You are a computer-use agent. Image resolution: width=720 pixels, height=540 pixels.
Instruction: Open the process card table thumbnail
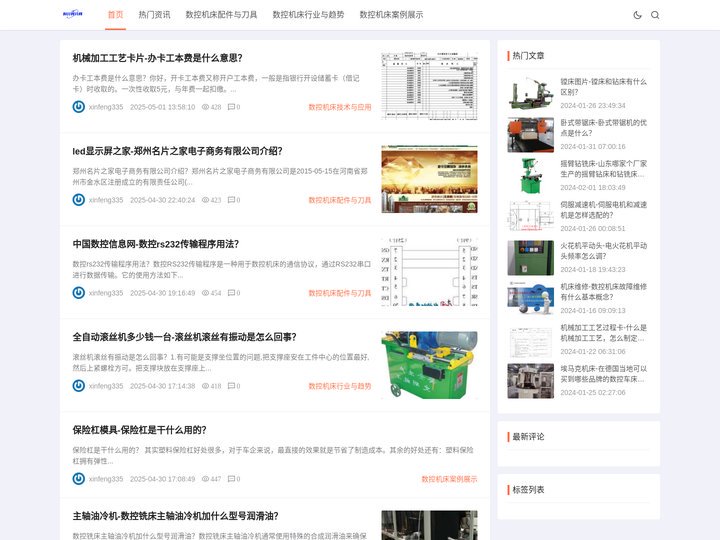[429, 86]
